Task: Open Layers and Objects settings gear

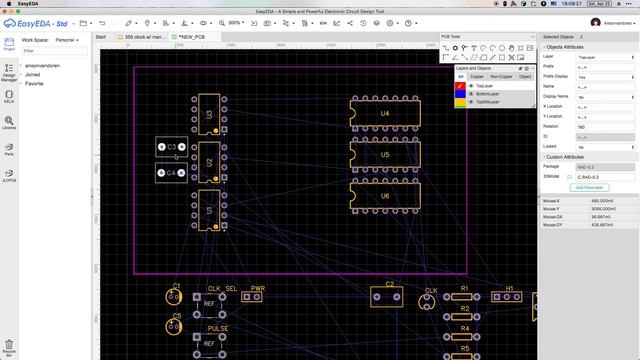Action: [527, 68]
